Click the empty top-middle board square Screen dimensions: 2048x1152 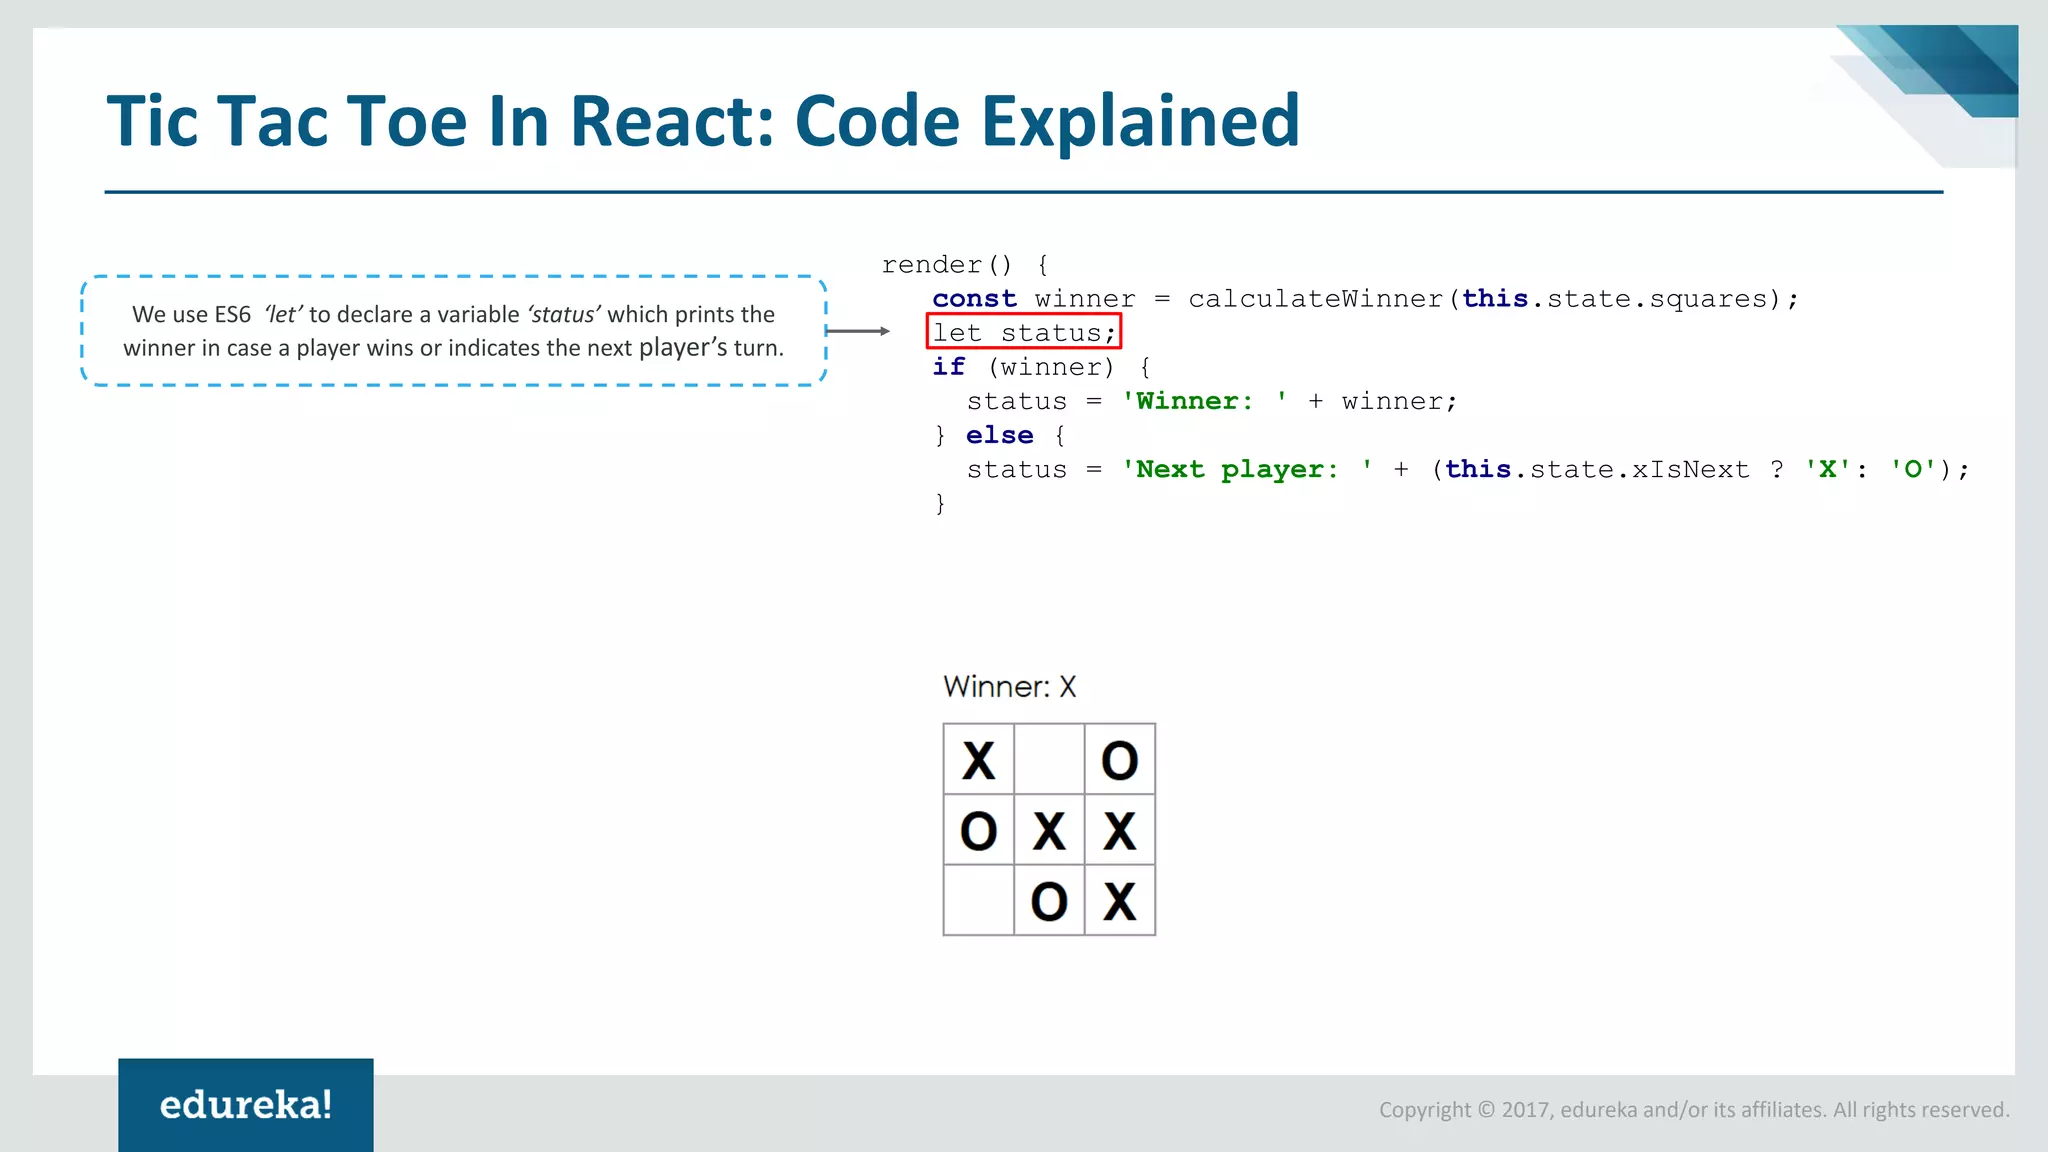pyautogui.click(x=1049, y=760)
